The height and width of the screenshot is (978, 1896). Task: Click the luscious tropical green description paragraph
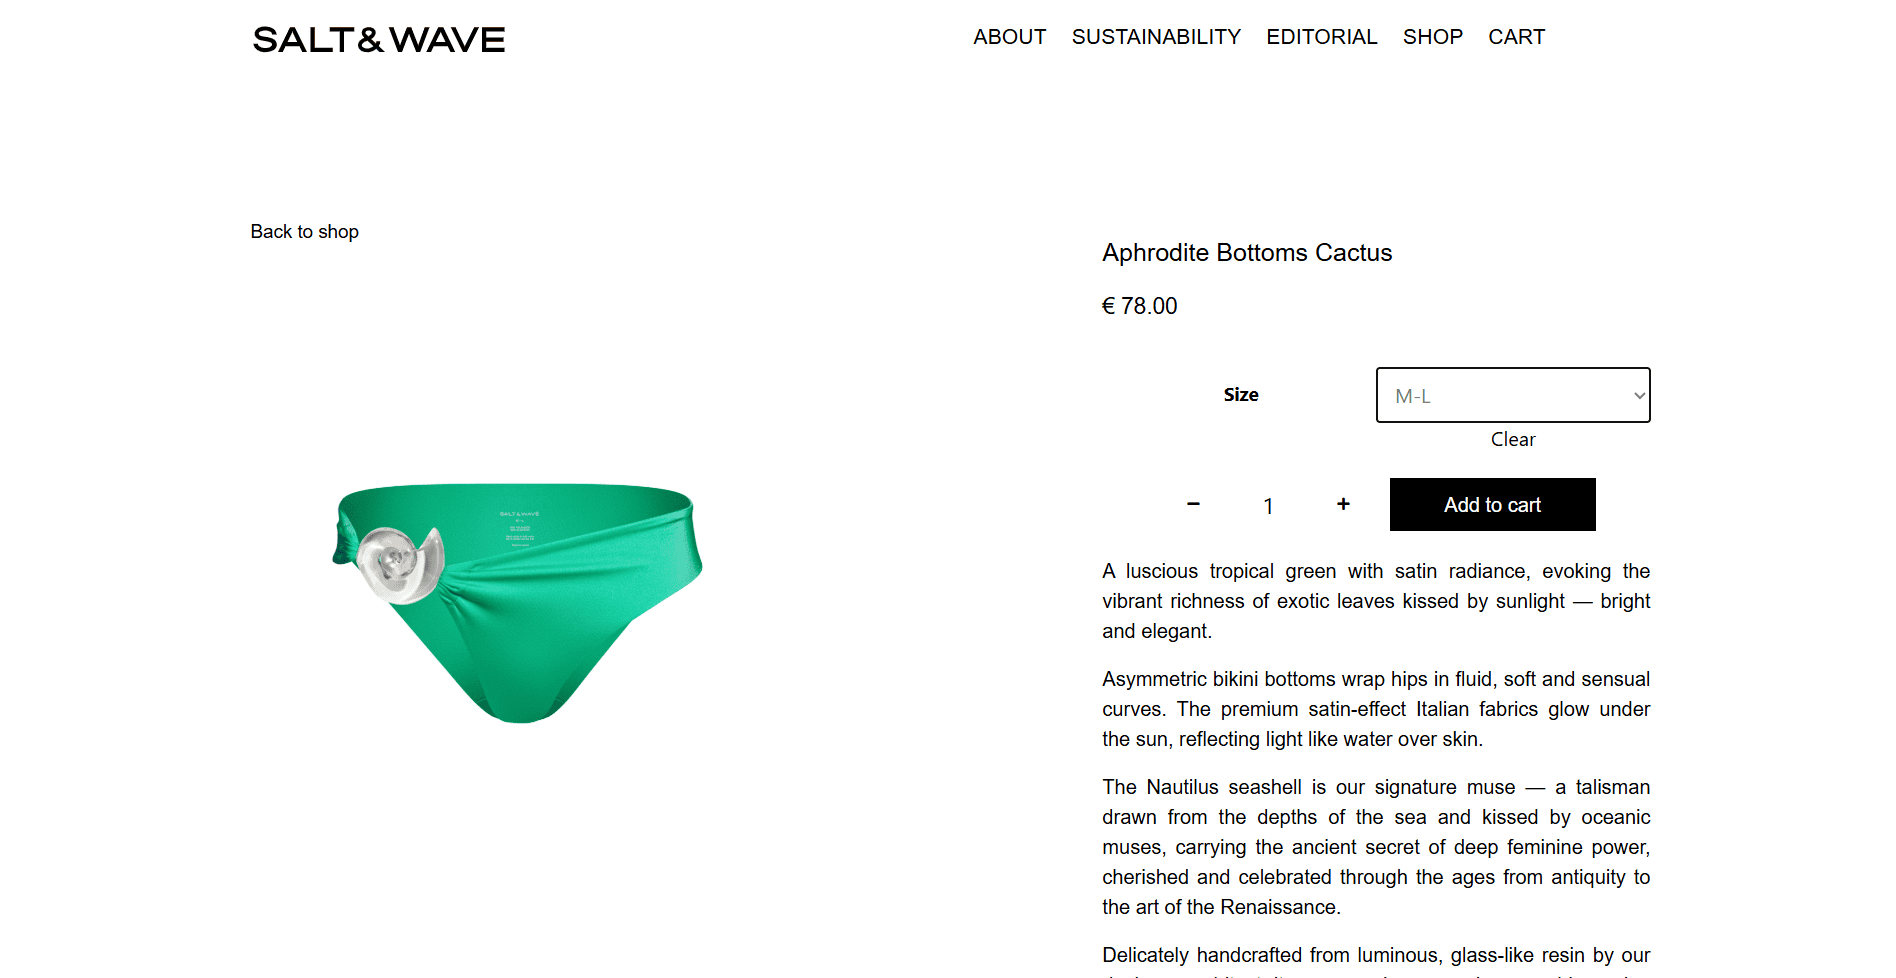(1376, 601)
